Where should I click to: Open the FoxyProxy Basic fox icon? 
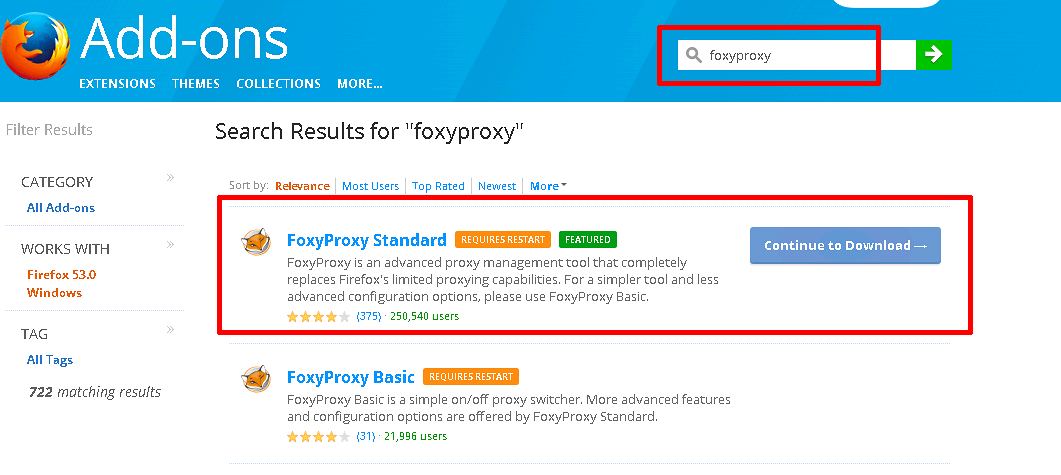pos(256,380)
